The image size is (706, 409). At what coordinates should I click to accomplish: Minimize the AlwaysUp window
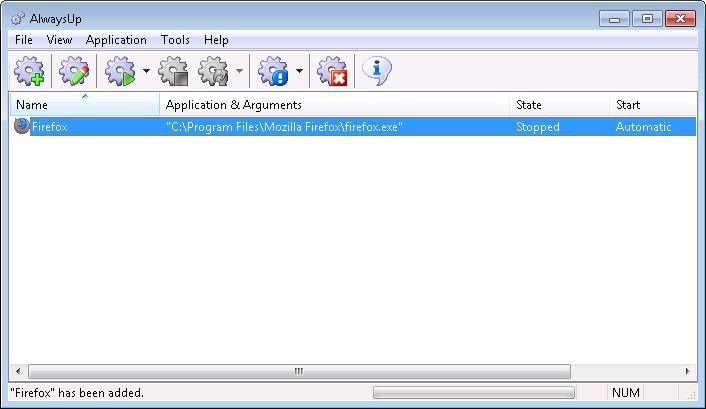pyautogui.click(x=614, y=19)
